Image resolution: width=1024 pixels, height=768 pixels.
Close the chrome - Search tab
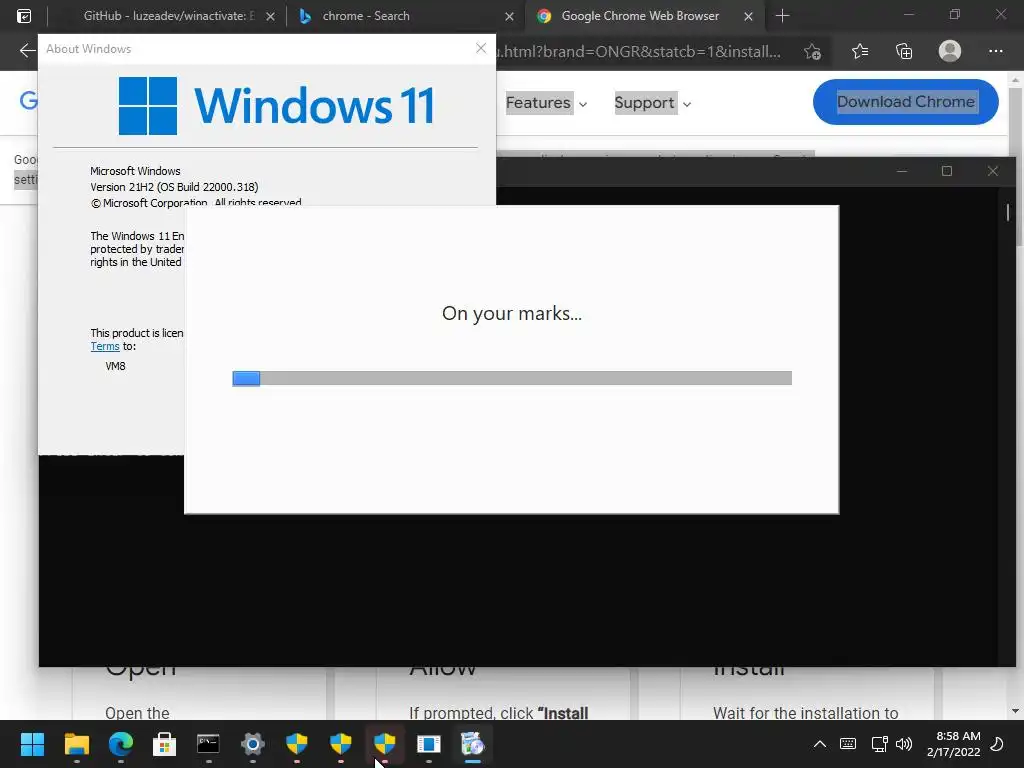tap(509, 16)
